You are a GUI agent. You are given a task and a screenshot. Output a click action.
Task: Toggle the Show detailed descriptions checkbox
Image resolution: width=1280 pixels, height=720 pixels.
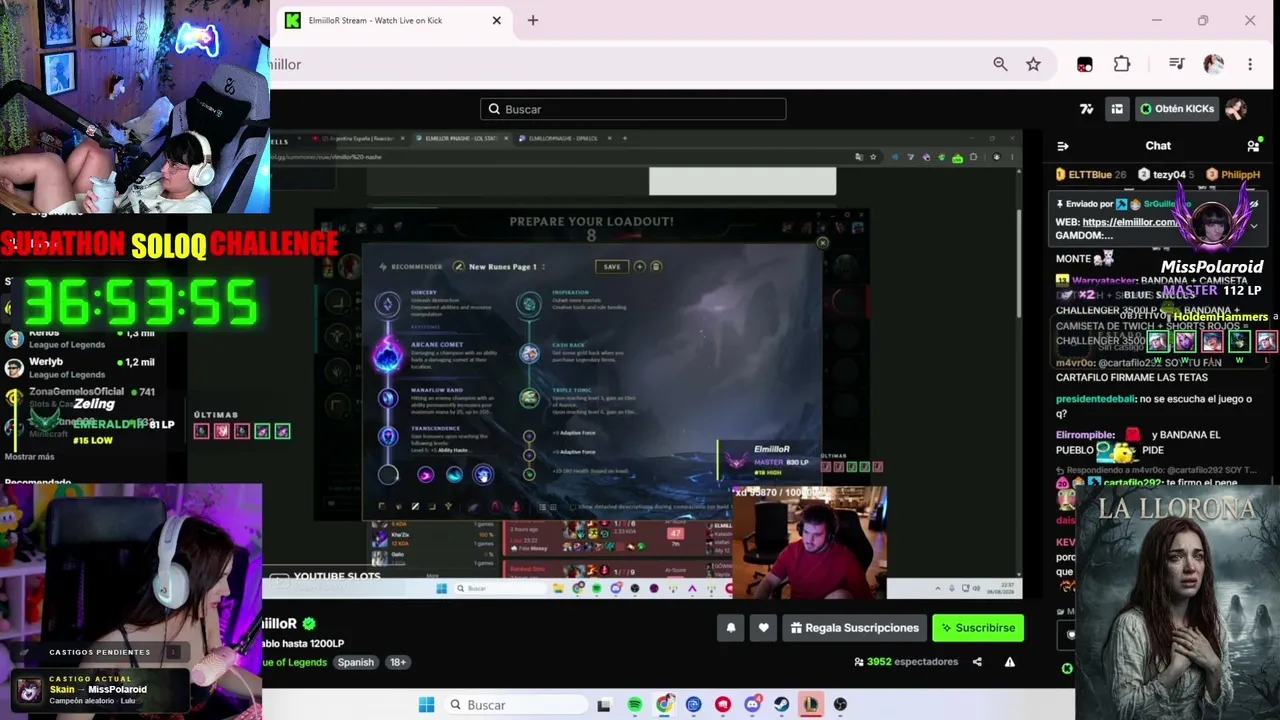[574, 507]
